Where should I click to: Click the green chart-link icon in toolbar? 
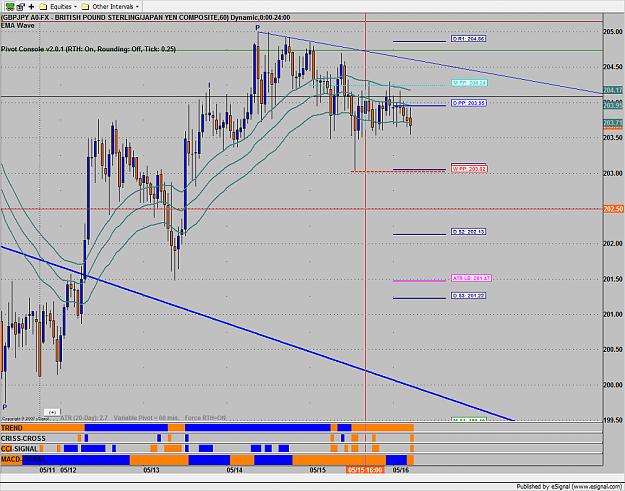pos(10,7)
